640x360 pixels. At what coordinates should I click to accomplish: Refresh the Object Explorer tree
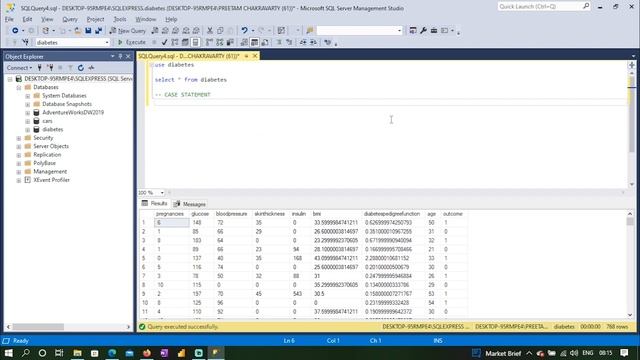click(x=81, y=68)
